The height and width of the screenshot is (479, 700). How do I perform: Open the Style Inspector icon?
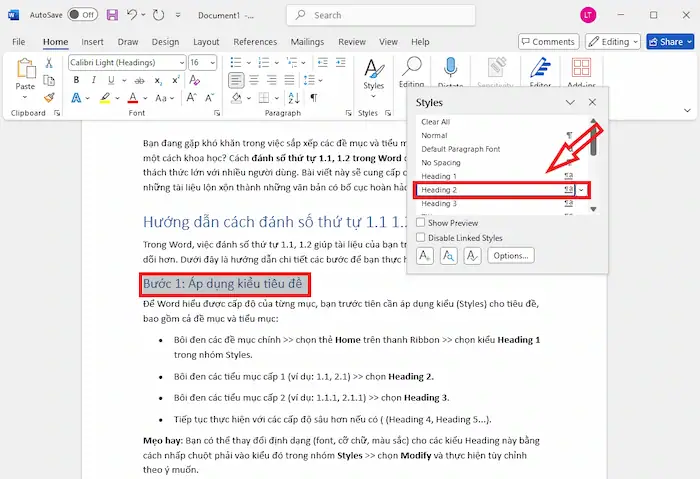(449, 256)
